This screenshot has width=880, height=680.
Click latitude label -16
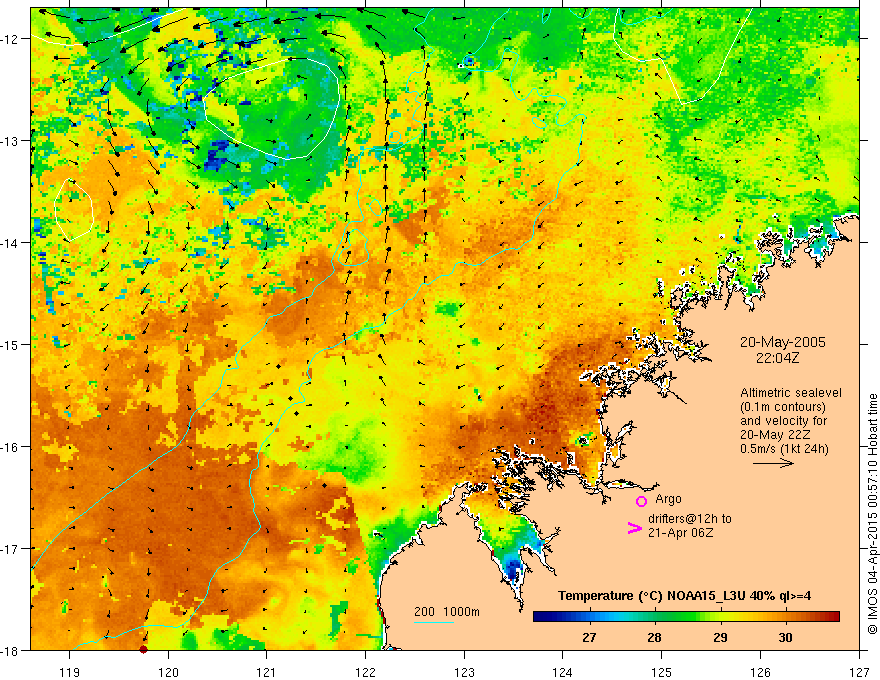(9, 447)
